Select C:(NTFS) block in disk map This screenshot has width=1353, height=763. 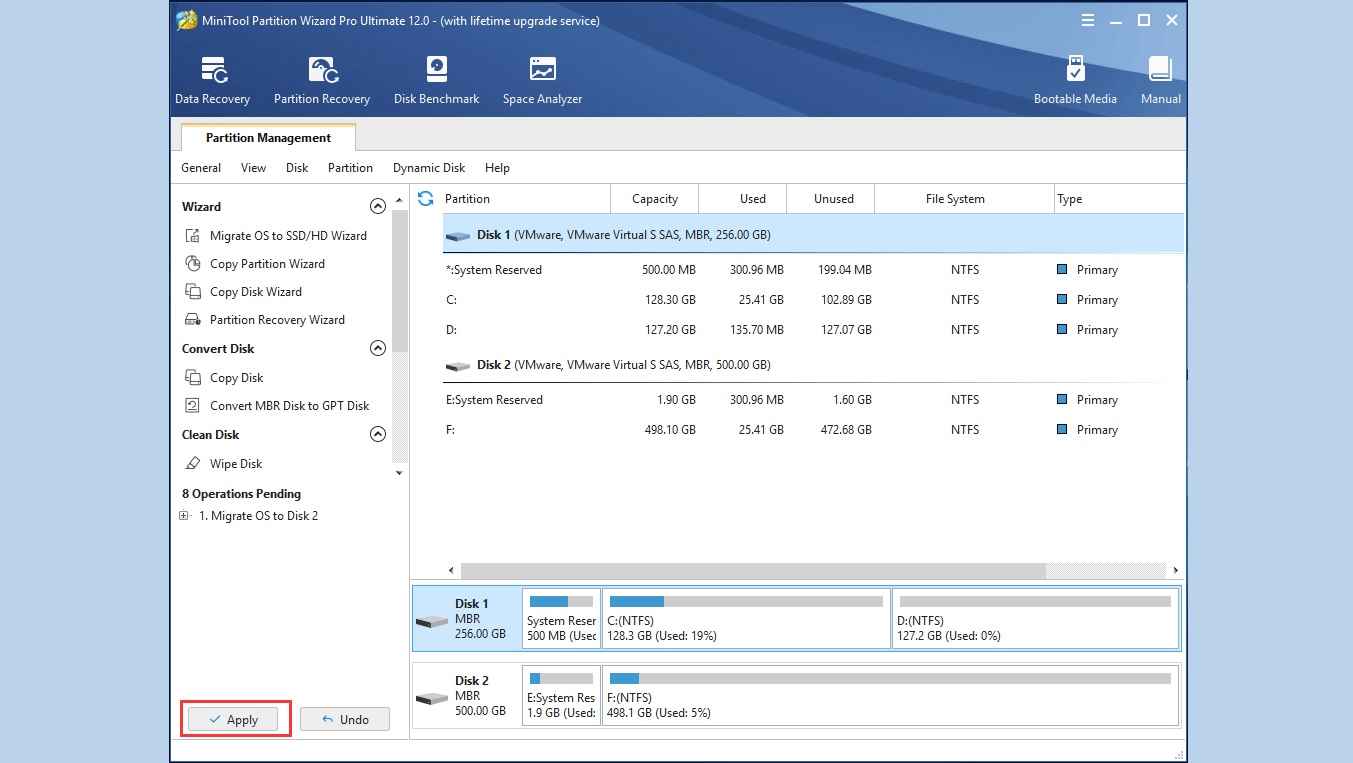coord(746,619)
